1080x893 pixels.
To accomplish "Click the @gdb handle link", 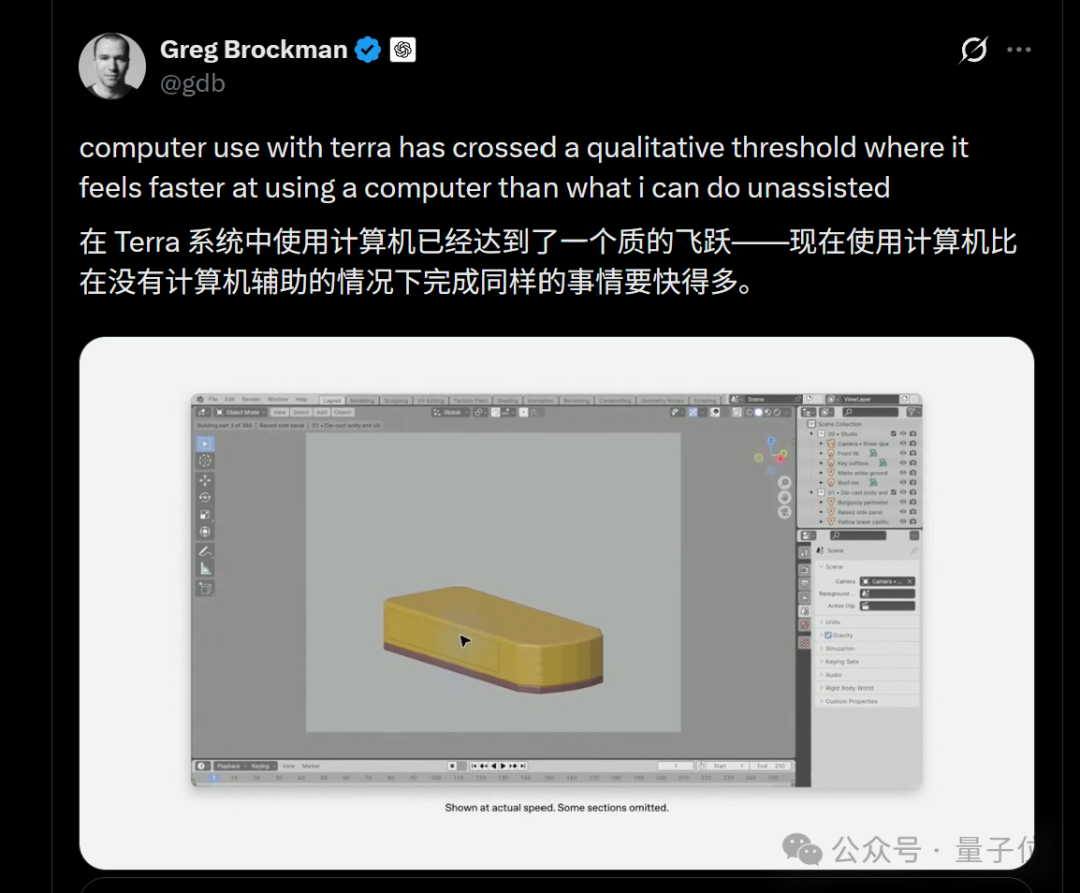I will point(193,83).
